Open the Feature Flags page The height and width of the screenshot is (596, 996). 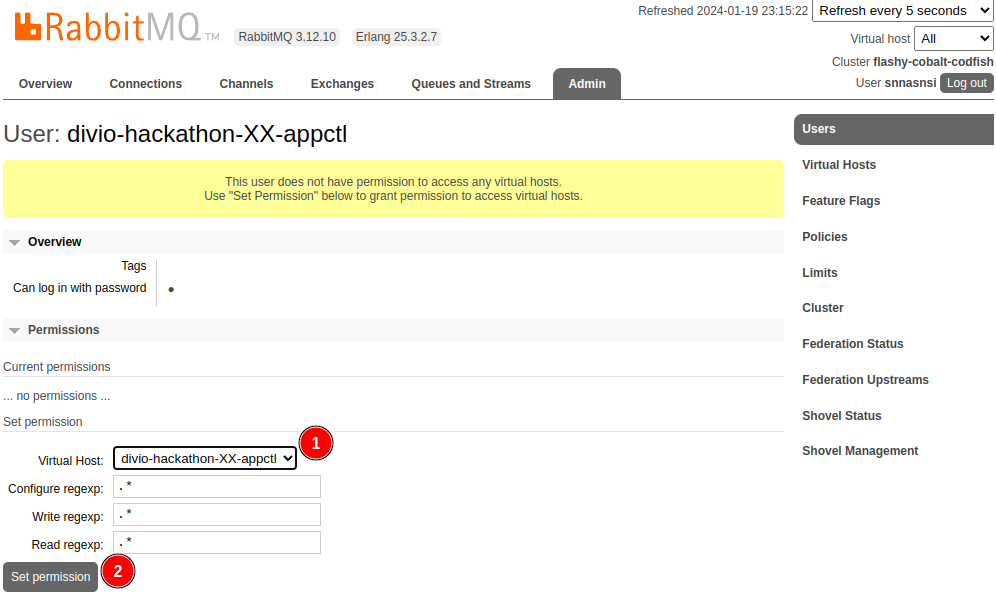click(x=841, y=201)
